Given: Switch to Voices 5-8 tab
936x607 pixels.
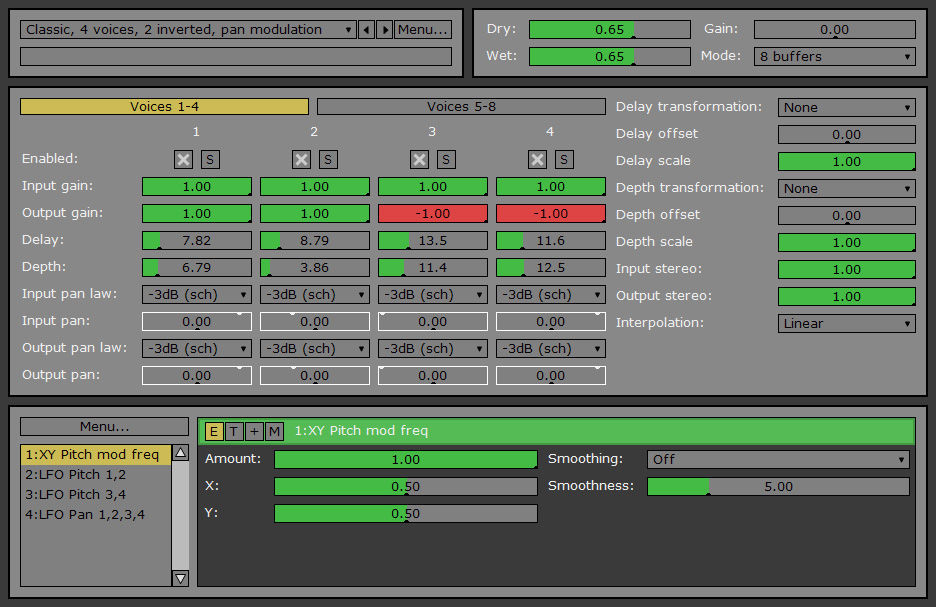Looking at the screenshot, I should [461, 107].
